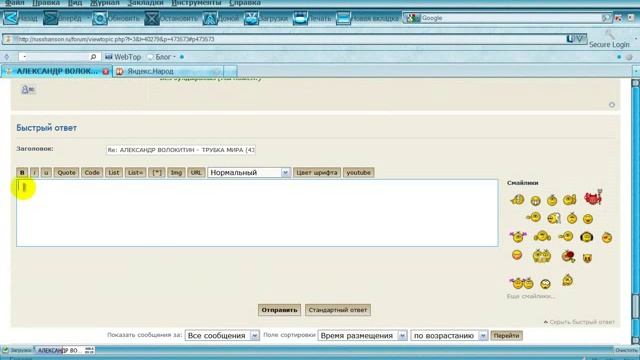Viewport: 640px width, 360px height.
Task: Insert the smiley with pink pigtails
Action: 518,236
